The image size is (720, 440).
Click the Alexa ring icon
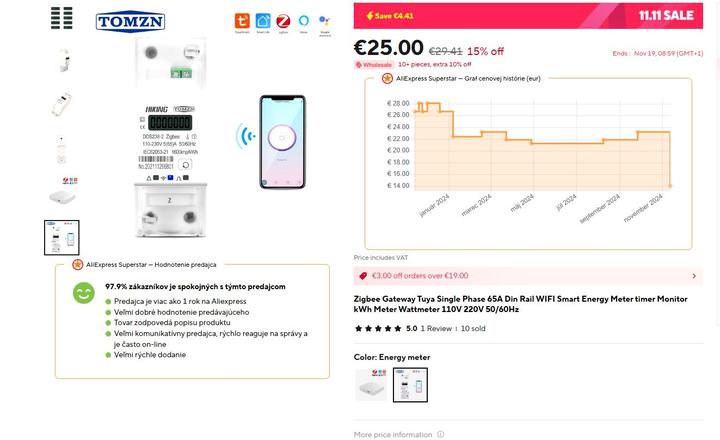point(304,21)
